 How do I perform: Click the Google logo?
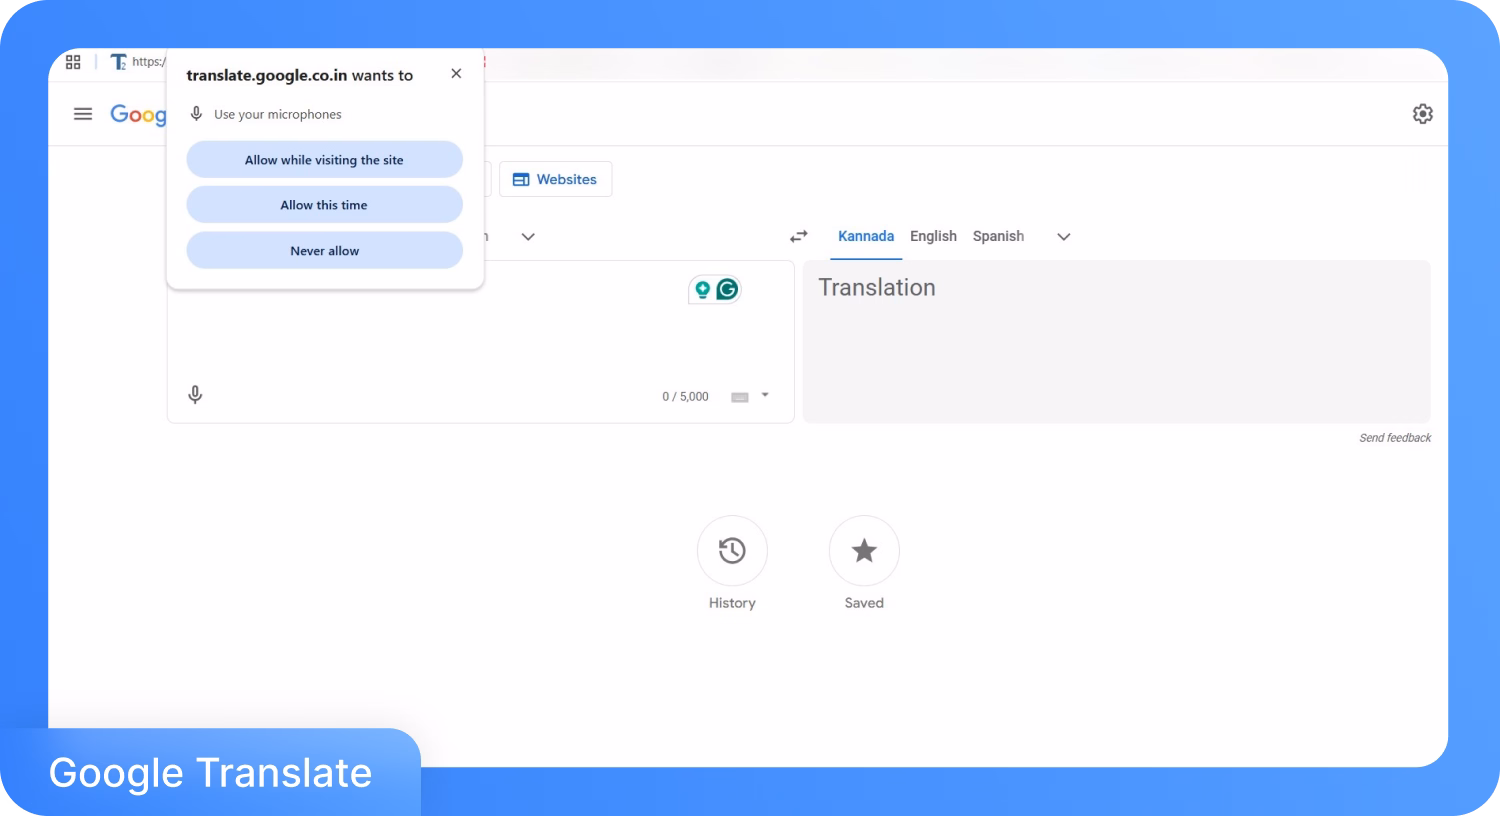pyautogui.click(x=138, y=115)
